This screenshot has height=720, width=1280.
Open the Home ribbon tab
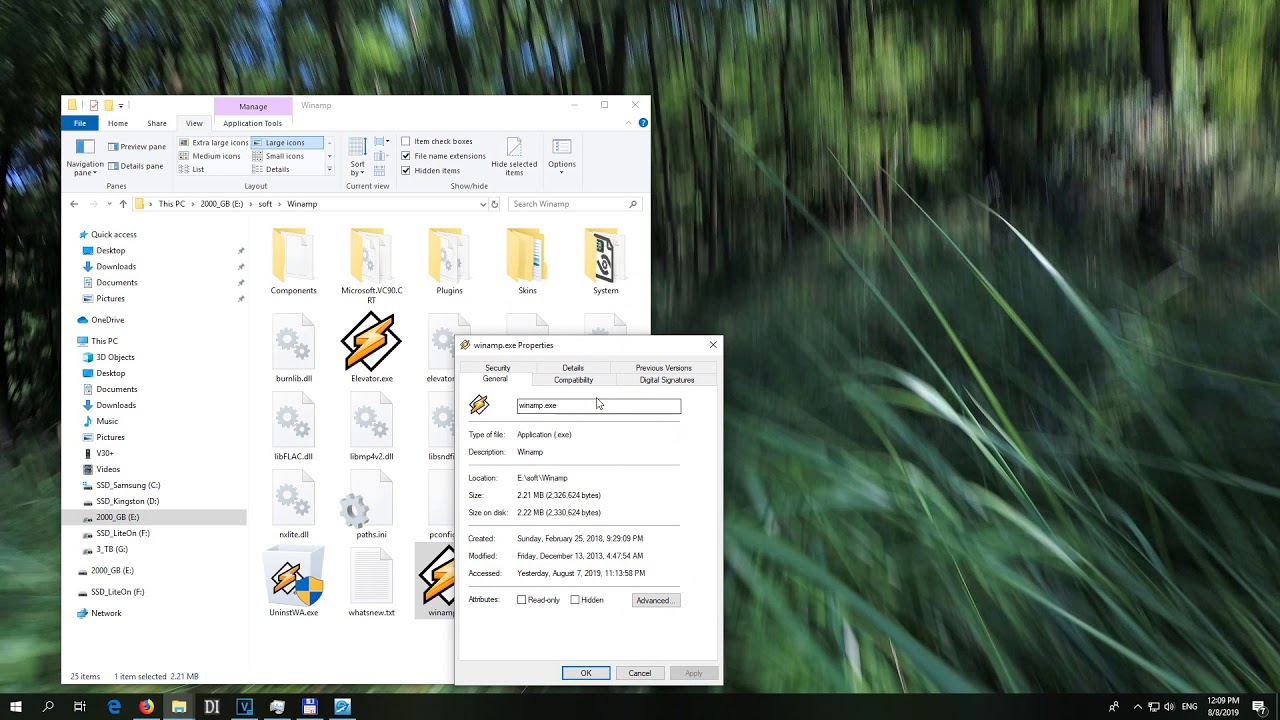coord(118,123)
